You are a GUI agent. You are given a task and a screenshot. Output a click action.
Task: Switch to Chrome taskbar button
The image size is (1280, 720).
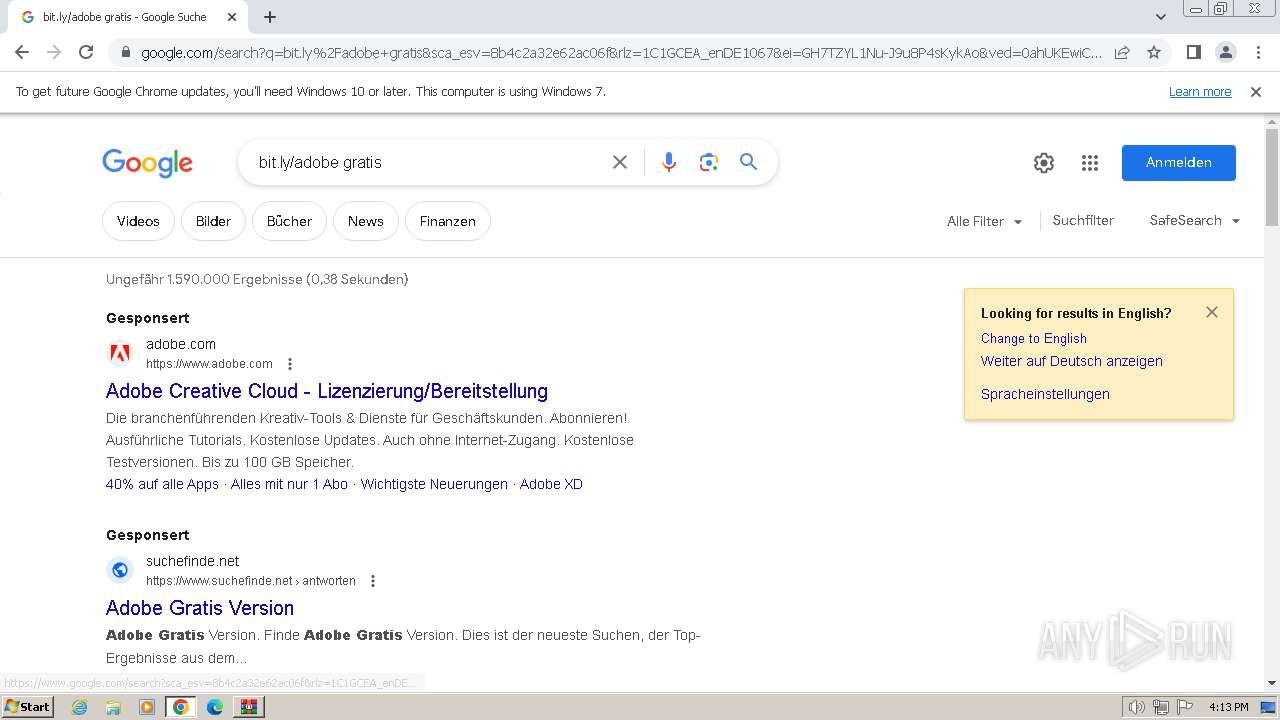181,707
